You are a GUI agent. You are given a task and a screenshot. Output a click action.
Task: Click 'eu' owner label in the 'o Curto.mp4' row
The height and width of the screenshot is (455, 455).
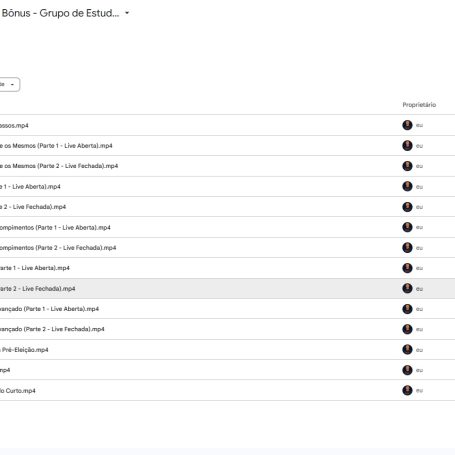(x=419, y=391)
